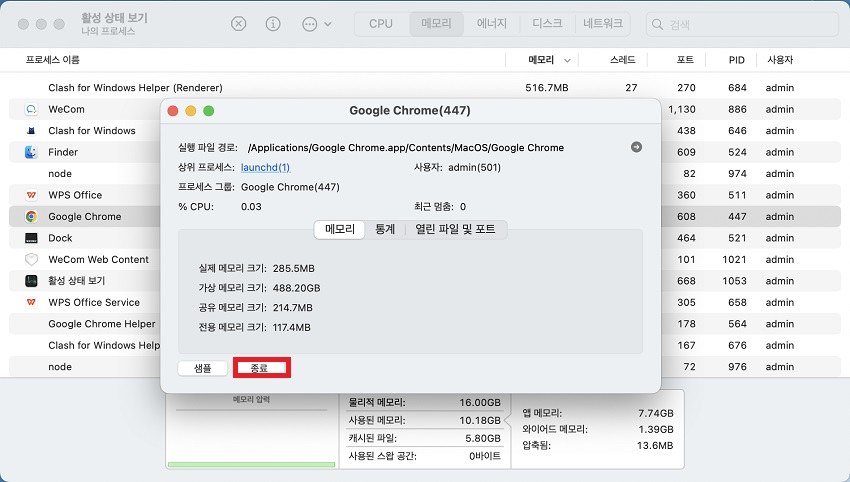850x482 pixels.
Task: Open the 디스크 tab
Action: coord(547,24)
